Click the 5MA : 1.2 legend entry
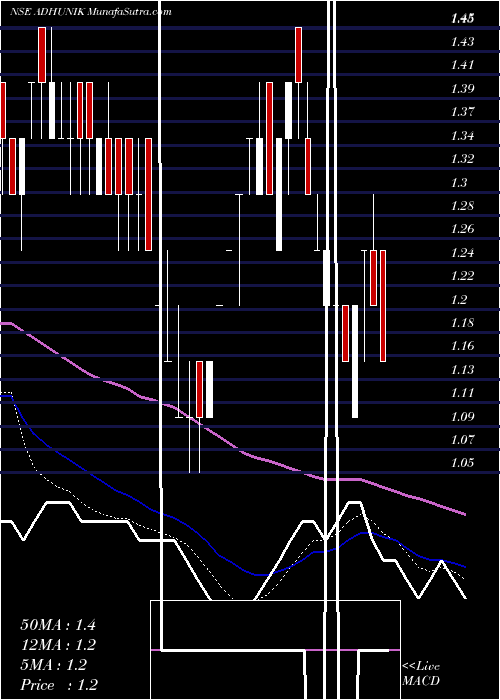The image size is (500, 700). click(x=54, y=665)
